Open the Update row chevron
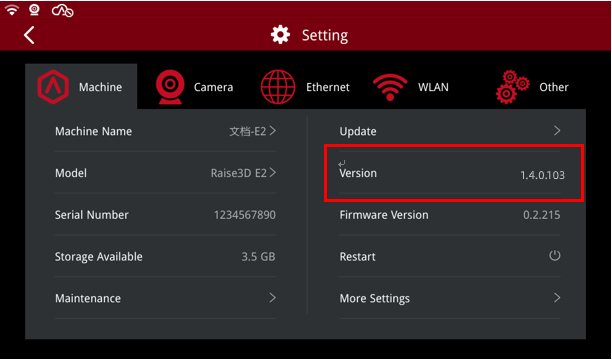The height and width of the screenshot is (360, 612). click(557, 130)
